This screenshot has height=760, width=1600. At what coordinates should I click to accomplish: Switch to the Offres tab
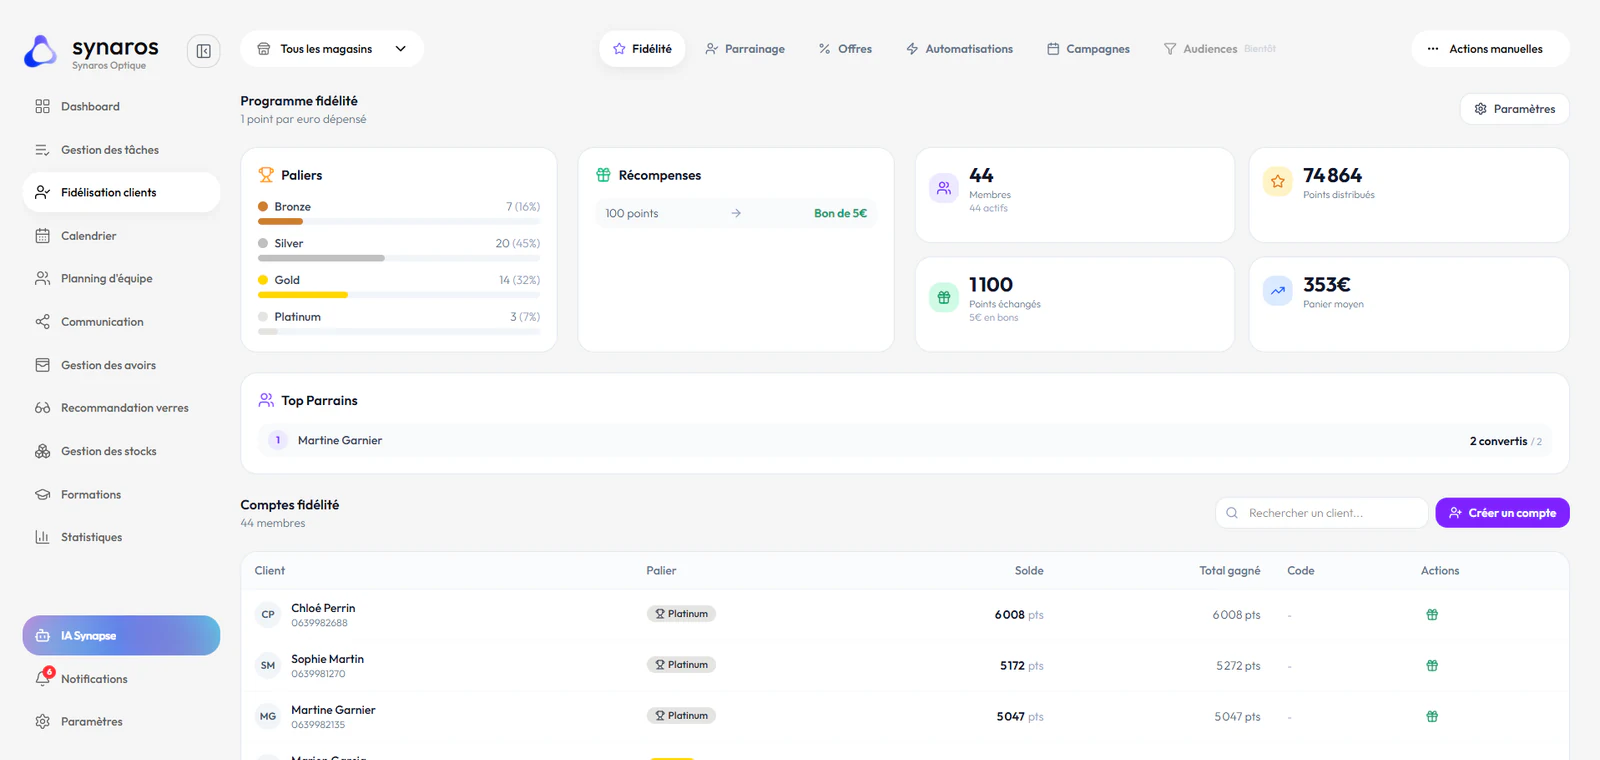(x=845, y=49)
